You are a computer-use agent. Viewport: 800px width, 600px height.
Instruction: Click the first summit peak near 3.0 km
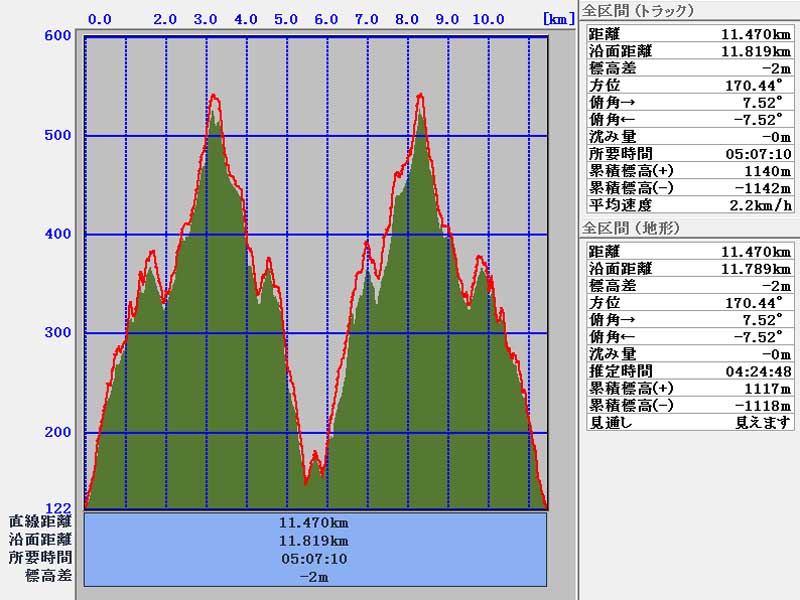(213, 96)
